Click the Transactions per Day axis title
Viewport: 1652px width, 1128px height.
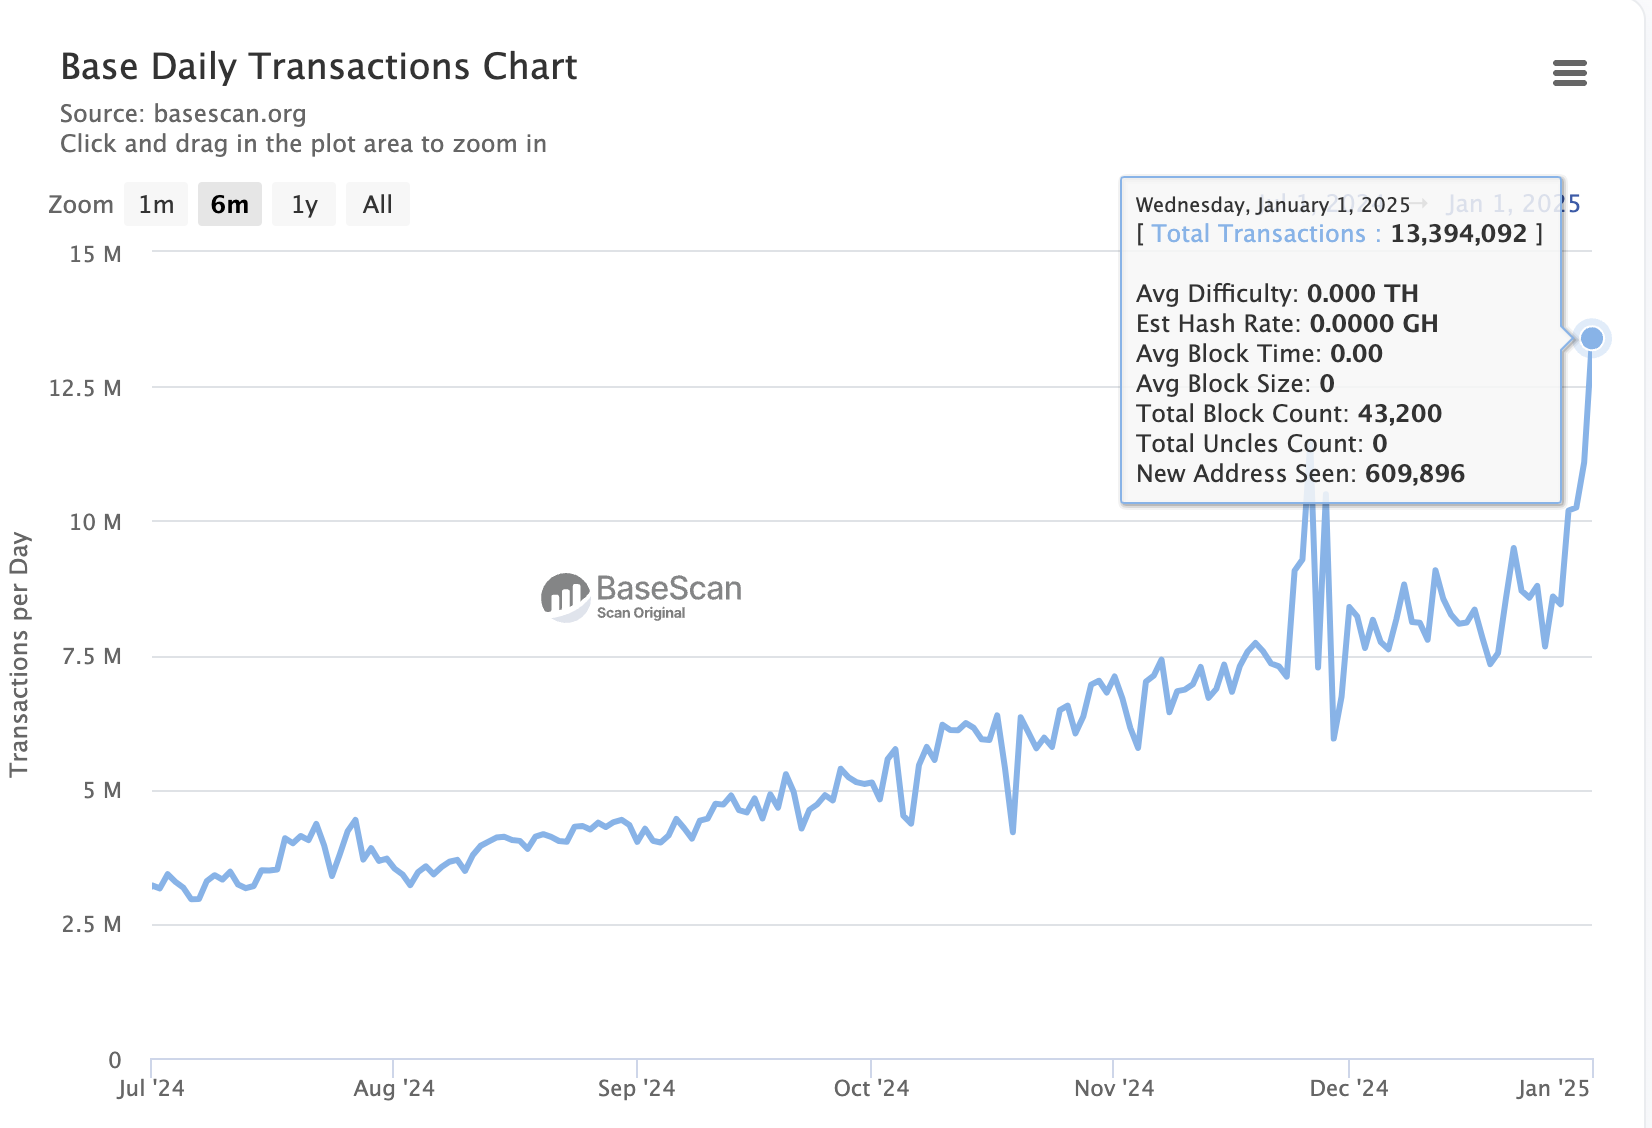[x=19, y=655]
